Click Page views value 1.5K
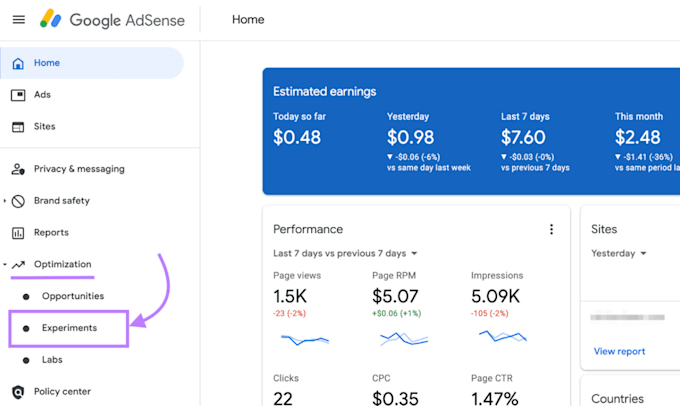 [x=290, y=297]
